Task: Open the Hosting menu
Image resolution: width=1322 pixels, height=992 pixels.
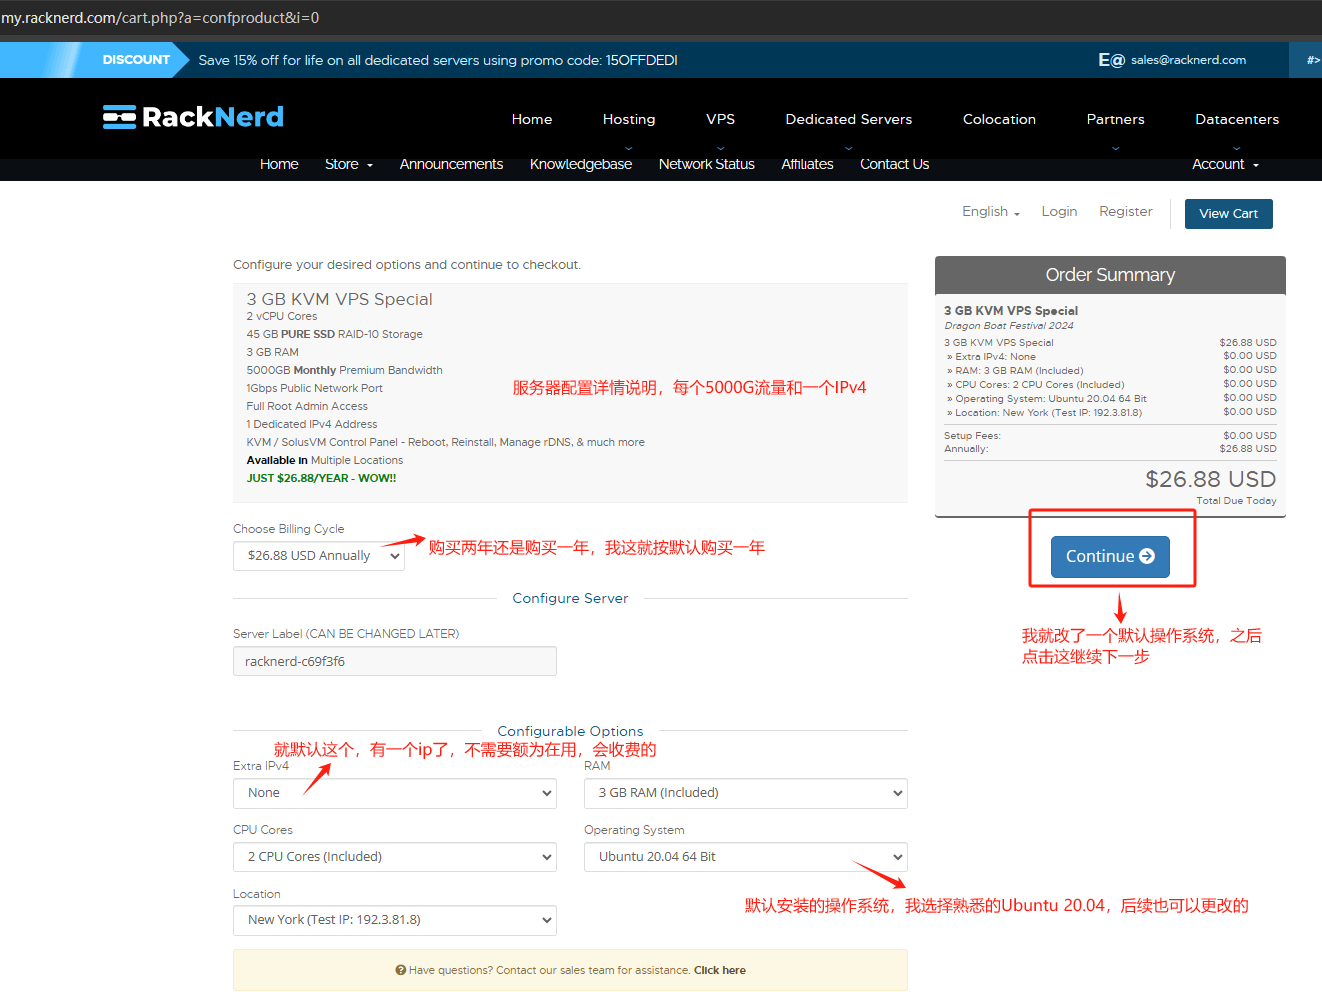Action: pos(629,119)
